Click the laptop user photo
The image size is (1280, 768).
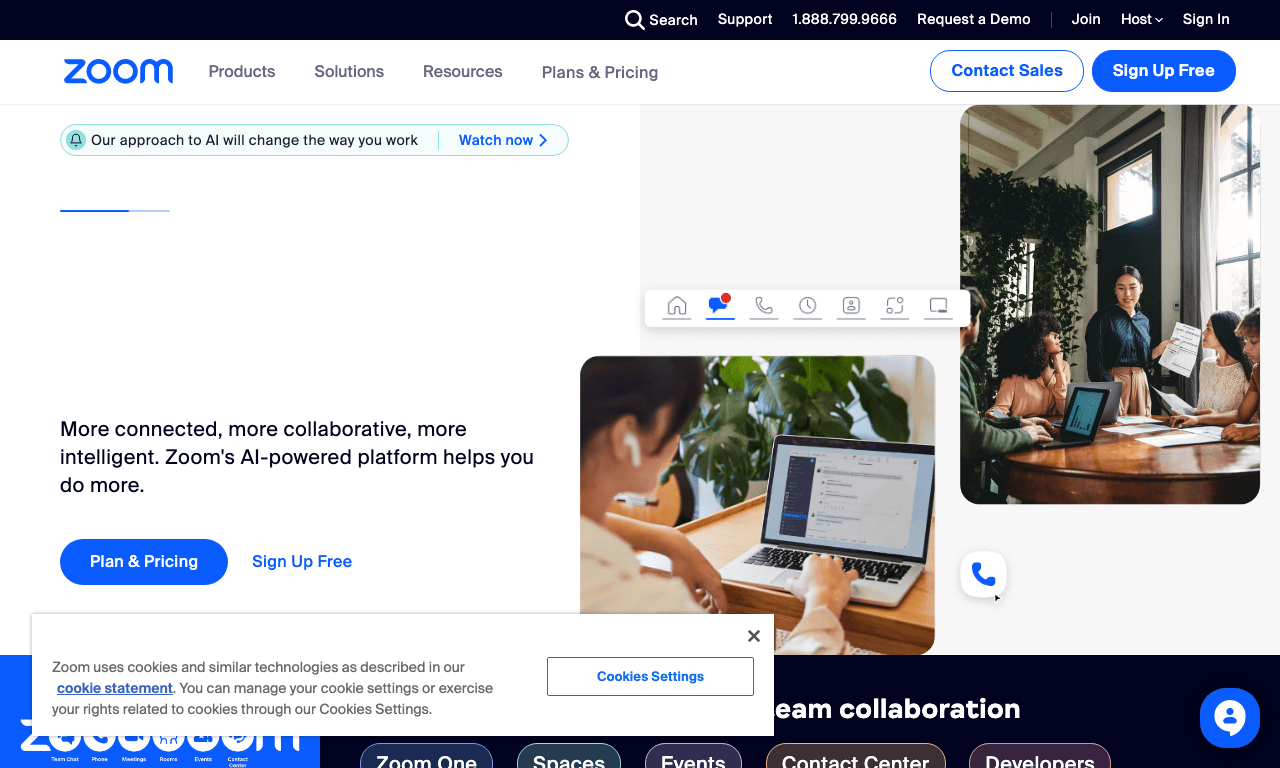tap(757, 505)
